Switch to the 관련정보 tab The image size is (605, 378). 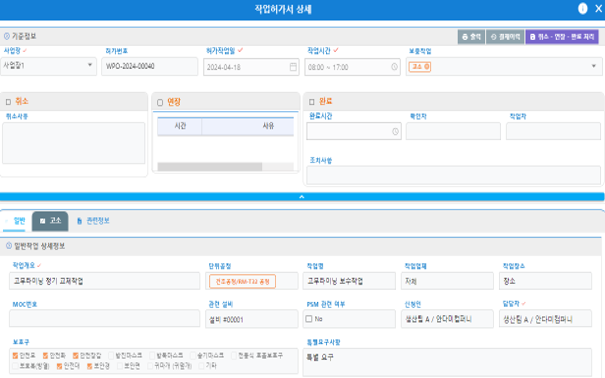[x=93, y=221]
